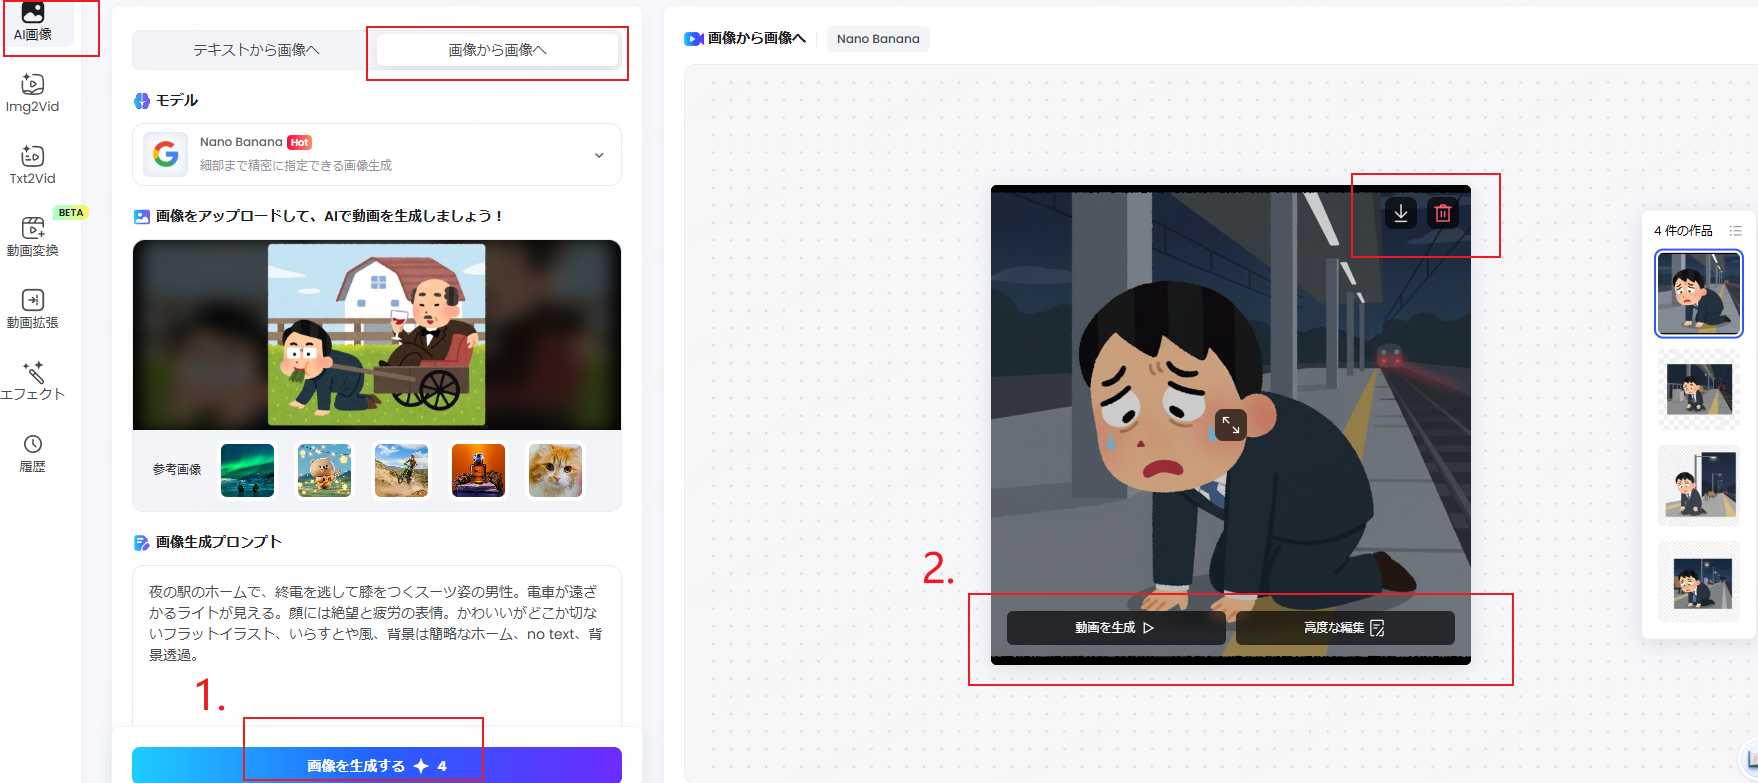Switch to the 画像から画像へ tab
This screenshot has width=1758, height=783.
(x=497, y=50)
